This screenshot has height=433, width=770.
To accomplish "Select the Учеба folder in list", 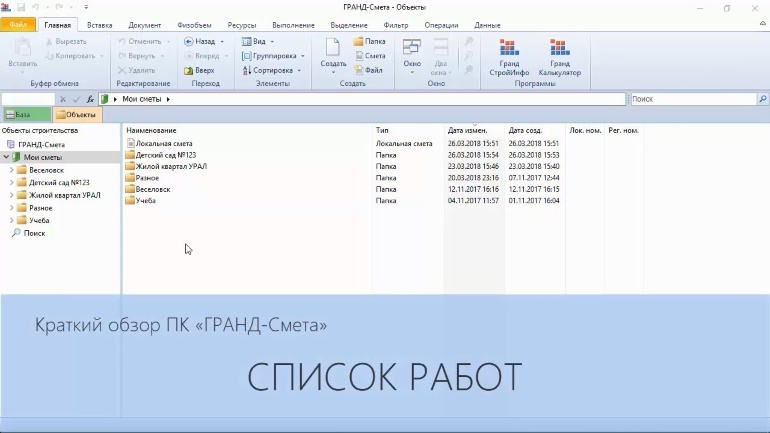I will [140, 201].
